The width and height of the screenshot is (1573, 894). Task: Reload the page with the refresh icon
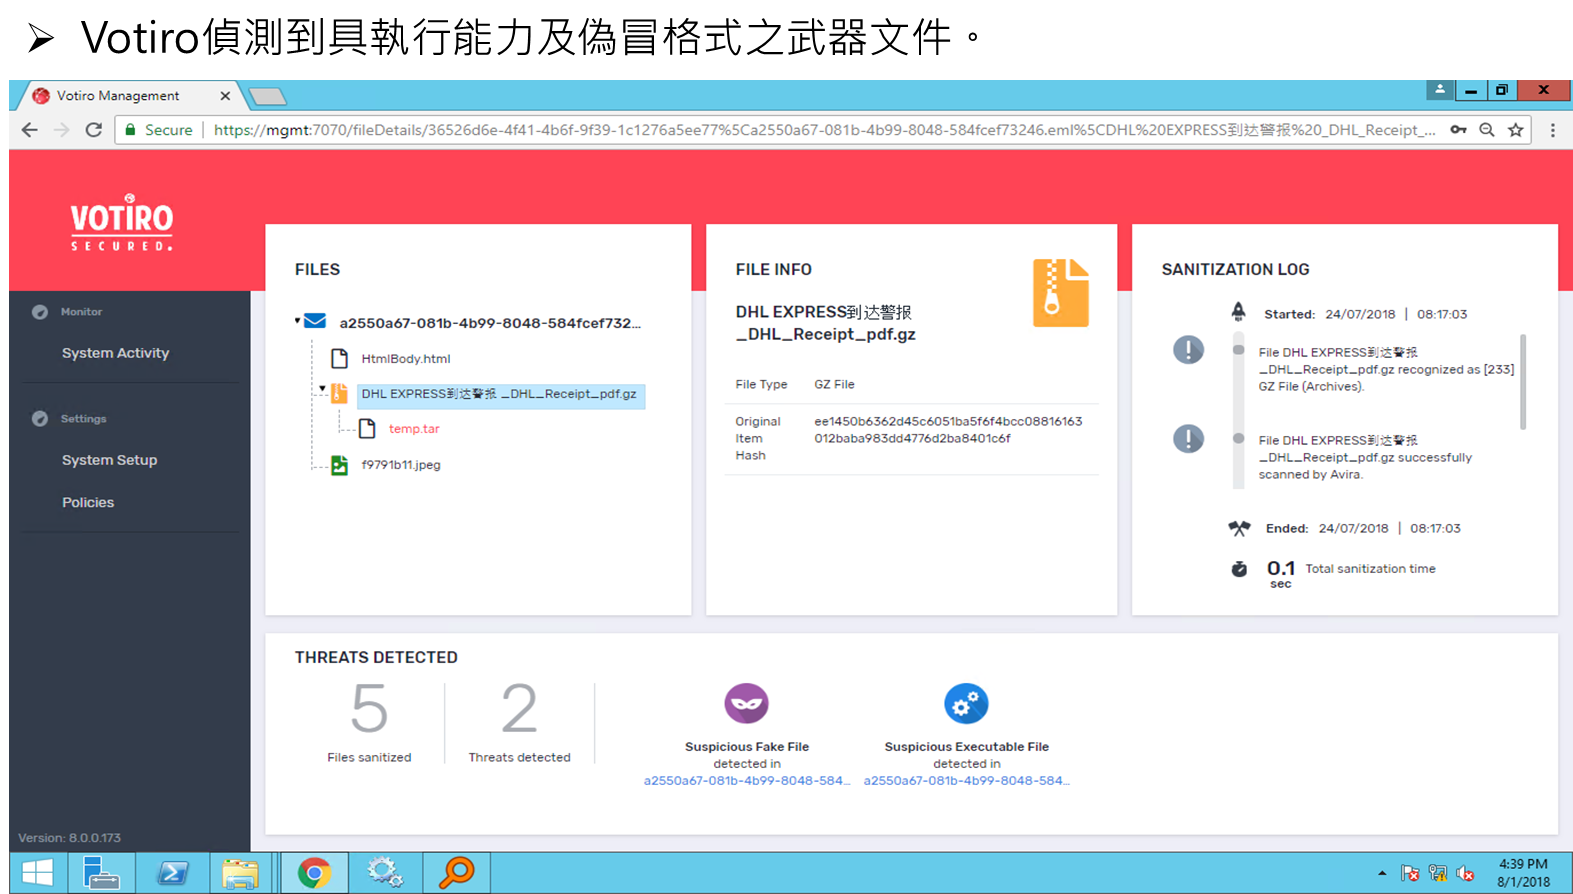(x=94, y=130)
